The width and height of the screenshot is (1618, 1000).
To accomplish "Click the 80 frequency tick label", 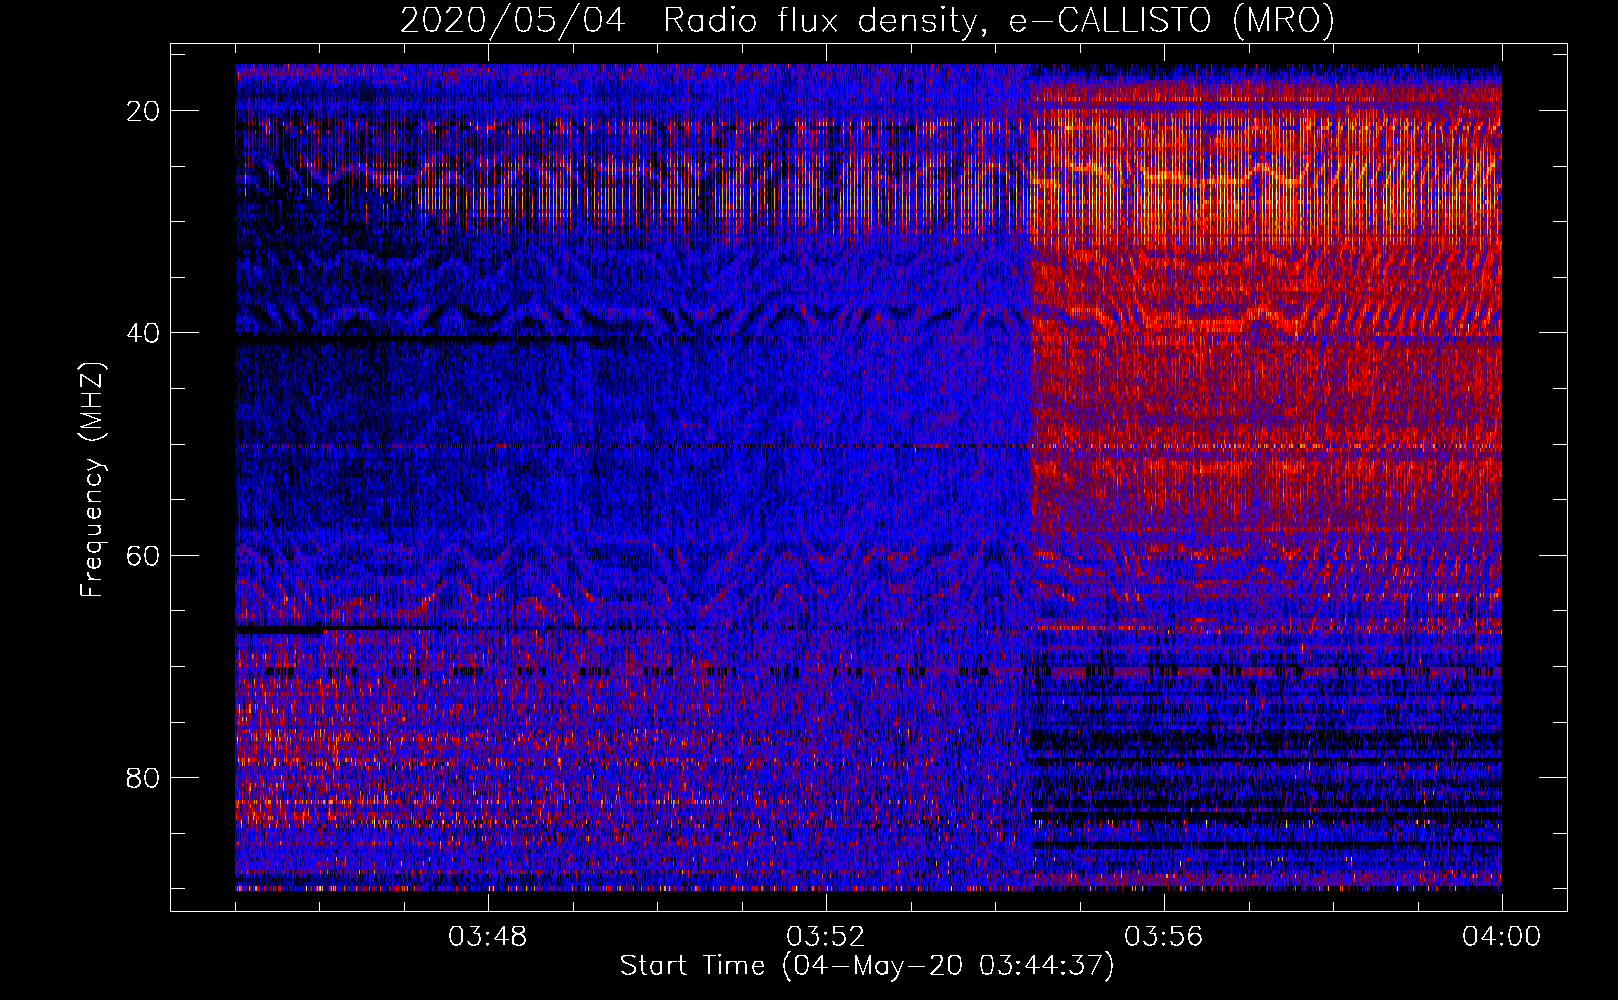I will pos(143,777).
